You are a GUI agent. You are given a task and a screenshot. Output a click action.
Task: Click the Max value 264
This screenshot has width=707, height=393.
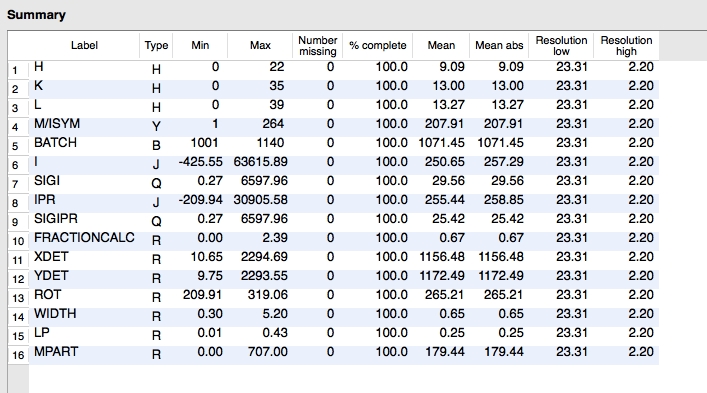coord(273,124)
